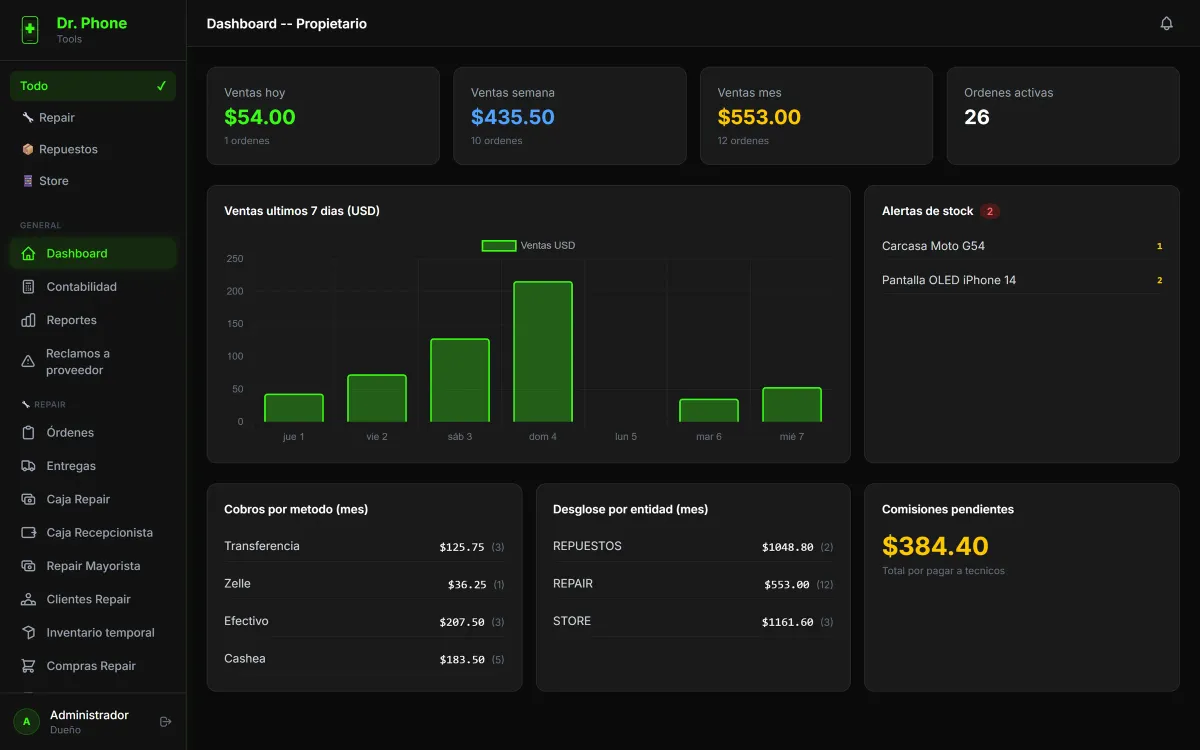Click the Inventario temporal box icon

pyautogui.click(x=28, y=633)
